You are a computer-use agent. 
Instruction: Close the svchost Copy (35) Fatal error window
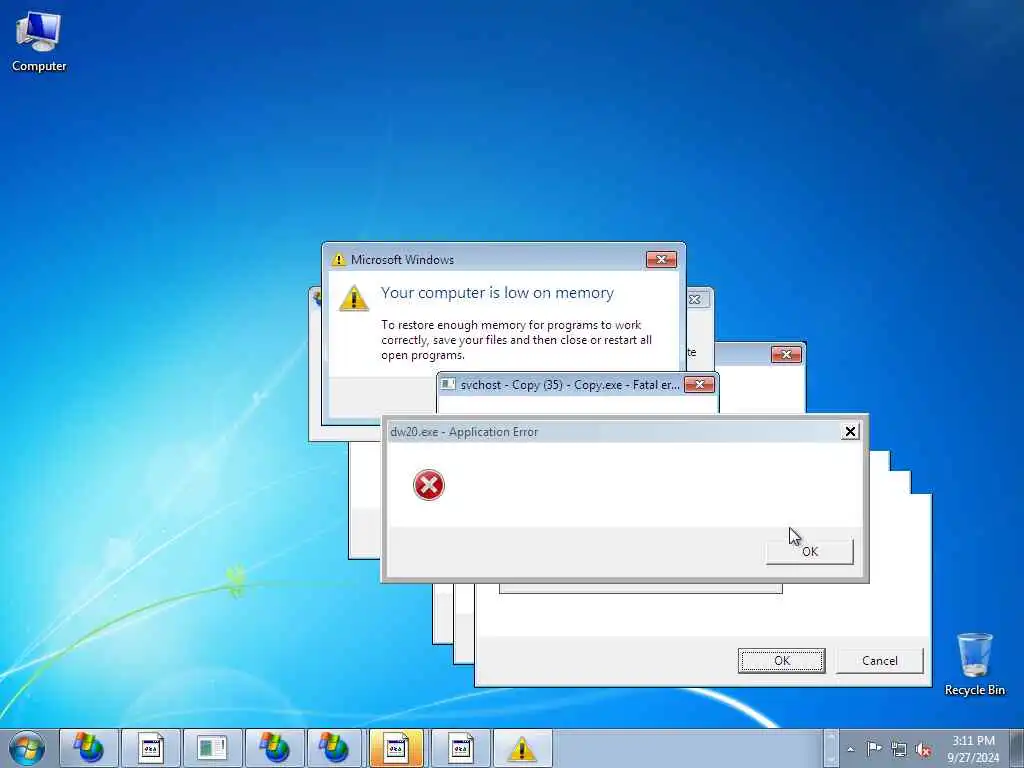[699, 385]
